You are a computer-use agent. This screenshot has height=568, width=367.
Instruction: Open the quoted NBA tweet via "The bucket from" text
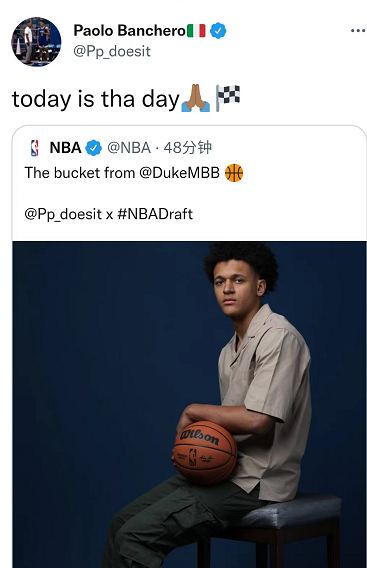pyautogui.click(x=82, y=173)
